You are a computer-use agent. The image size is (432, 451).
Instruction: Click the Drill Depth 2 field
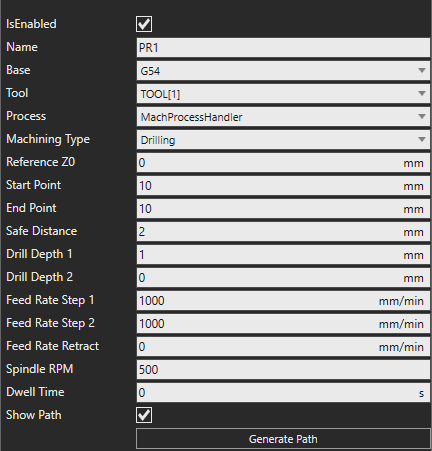tap(283, 278)
